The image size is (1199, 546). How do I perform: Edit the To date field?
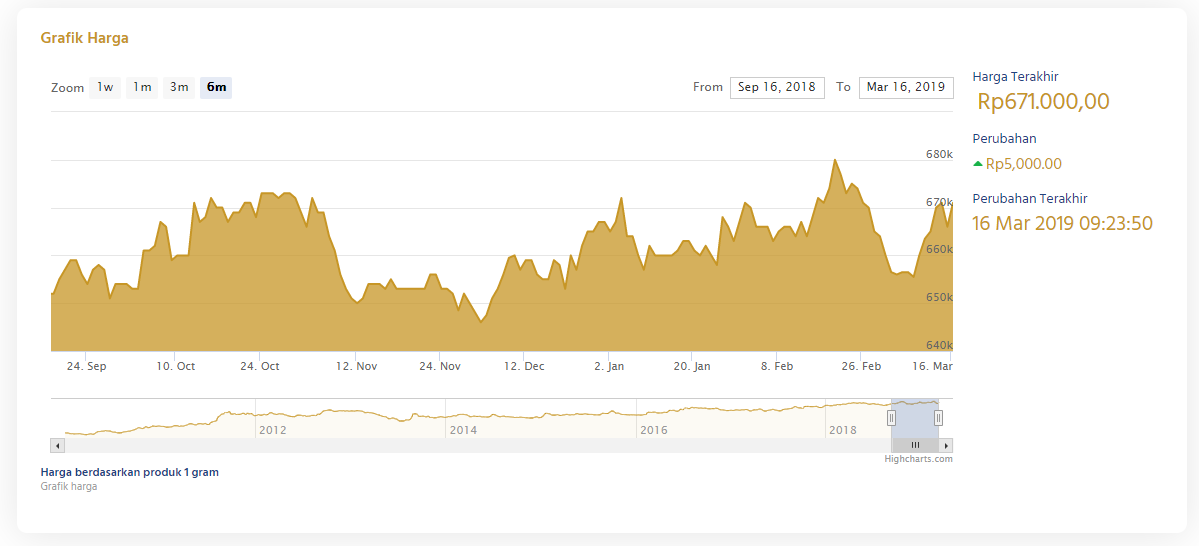905,87
